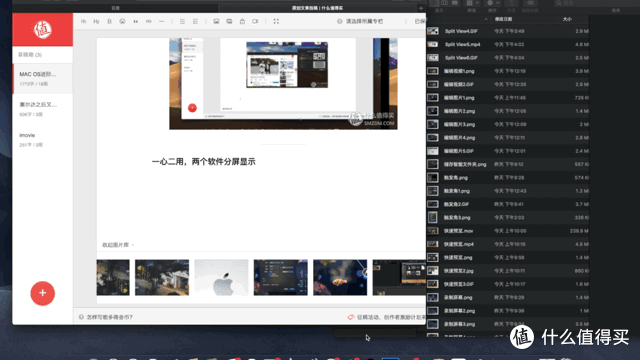This screenshot has width=640, height=360.
Task: Toggle sort direction arrow in Finder name column
Action: tap(486, 19)
